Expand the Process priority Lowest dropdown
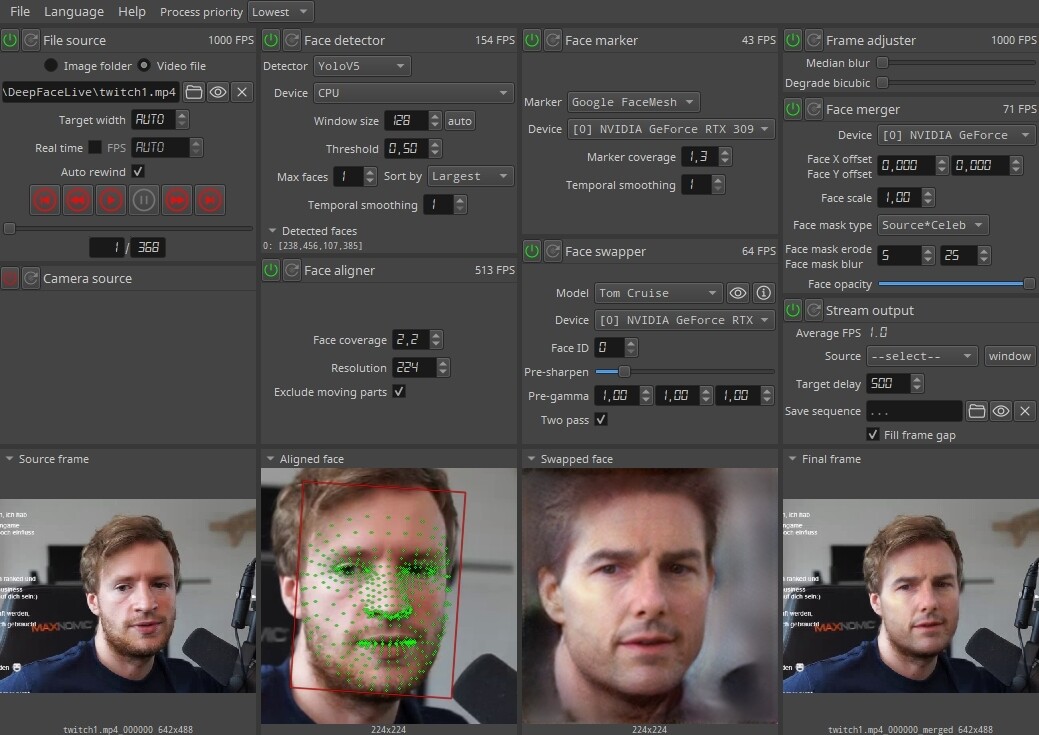Viewport: 1039px width, 735px height. tap(280, 12)
